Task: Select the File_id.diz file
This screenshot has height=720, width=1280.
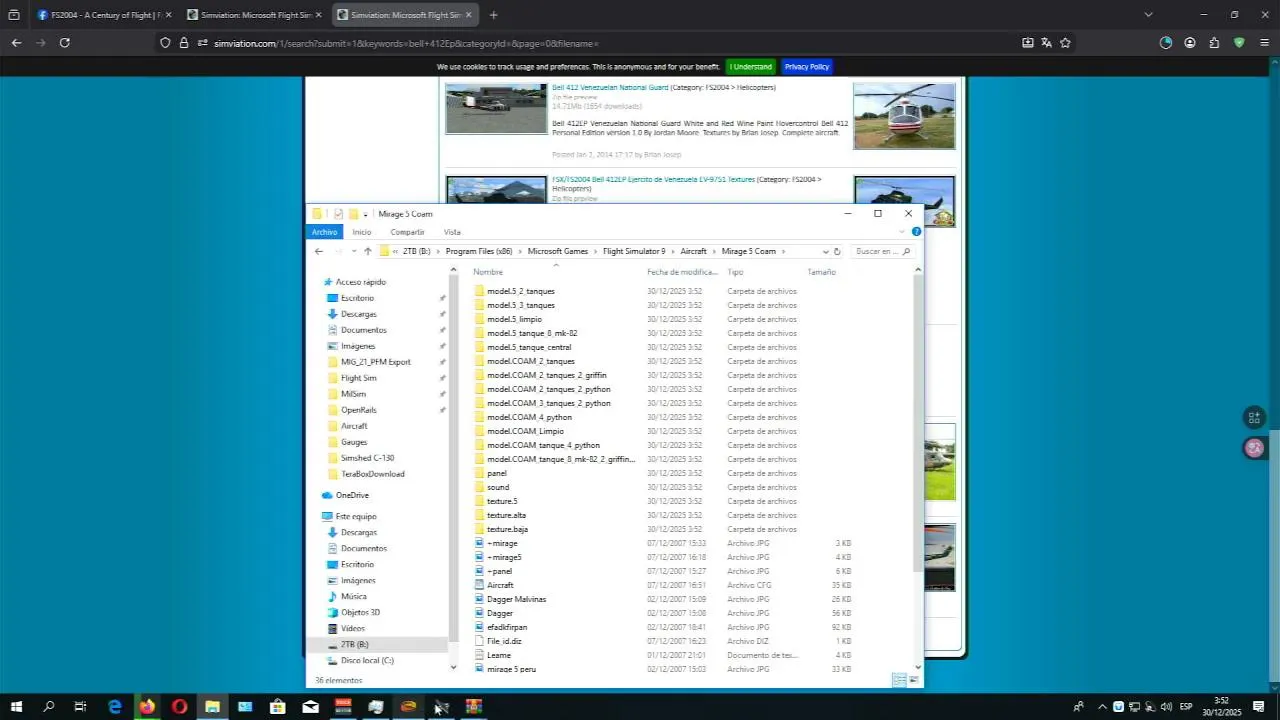Action: click(x=504, y=641)
